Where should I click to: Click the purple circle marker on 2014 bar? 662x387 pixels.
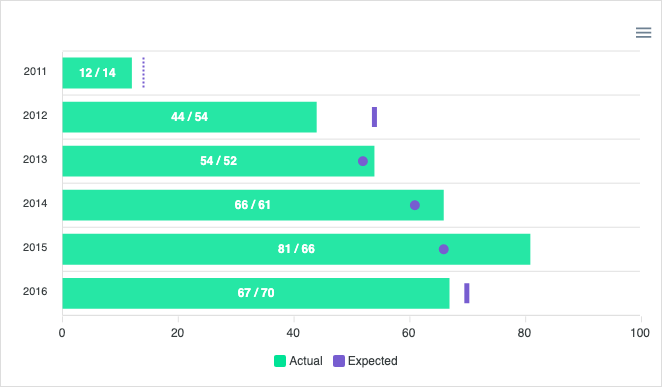(415, 205)
